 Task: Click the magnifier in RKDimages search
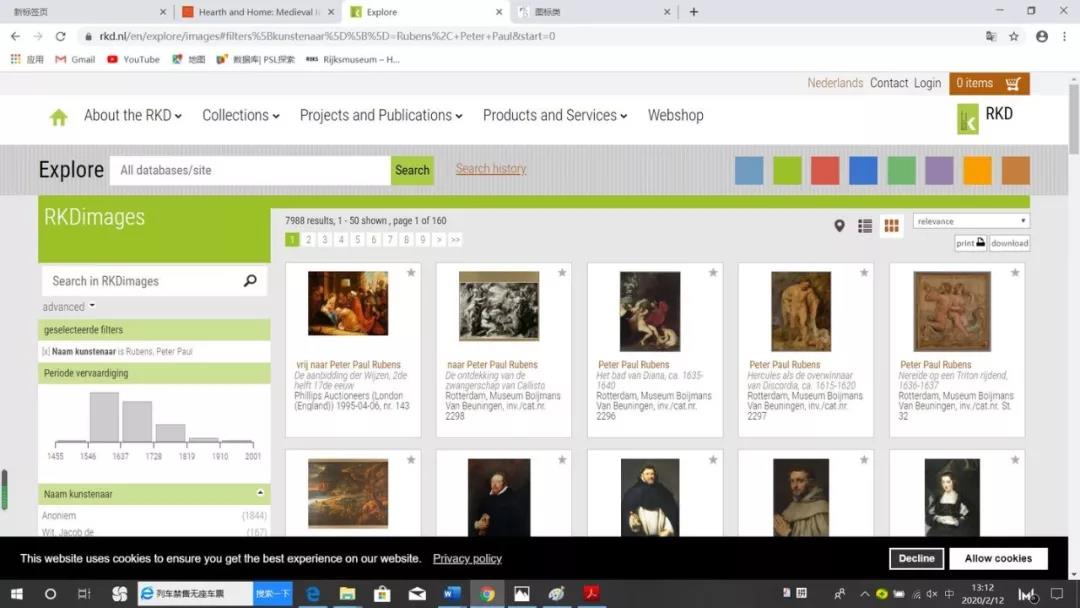point(250,281)
